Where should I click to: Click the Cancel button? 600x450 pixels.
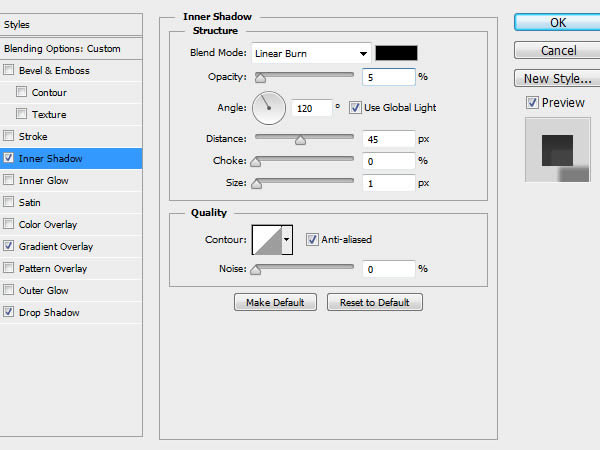point(558,51)
